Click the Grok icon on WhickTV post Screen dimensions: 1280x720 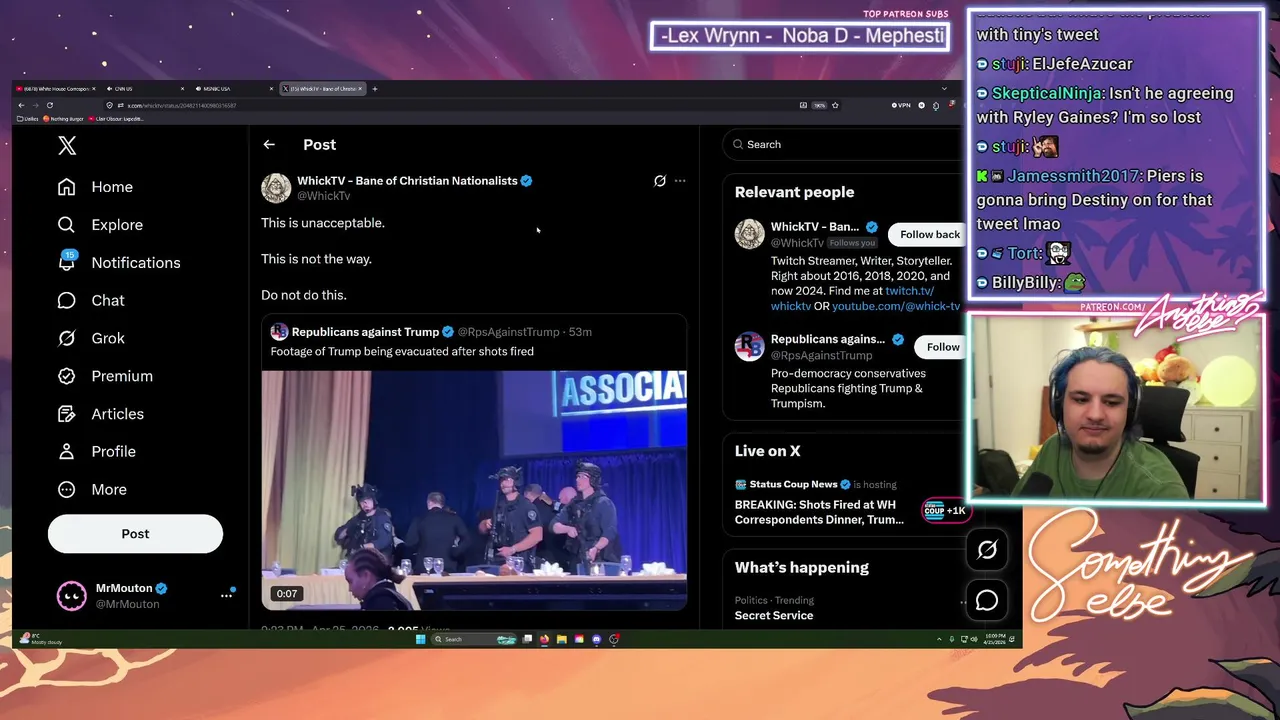tap(660, 181)
